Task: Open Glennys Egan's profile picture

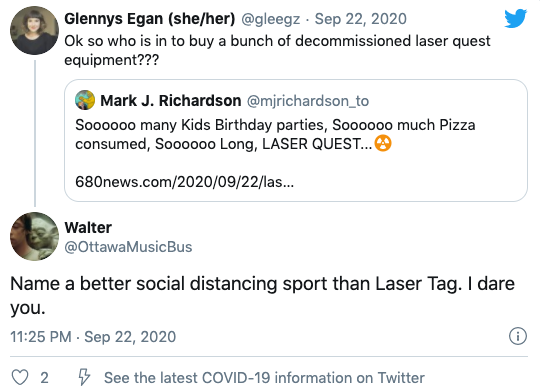Action: [34, 30]
